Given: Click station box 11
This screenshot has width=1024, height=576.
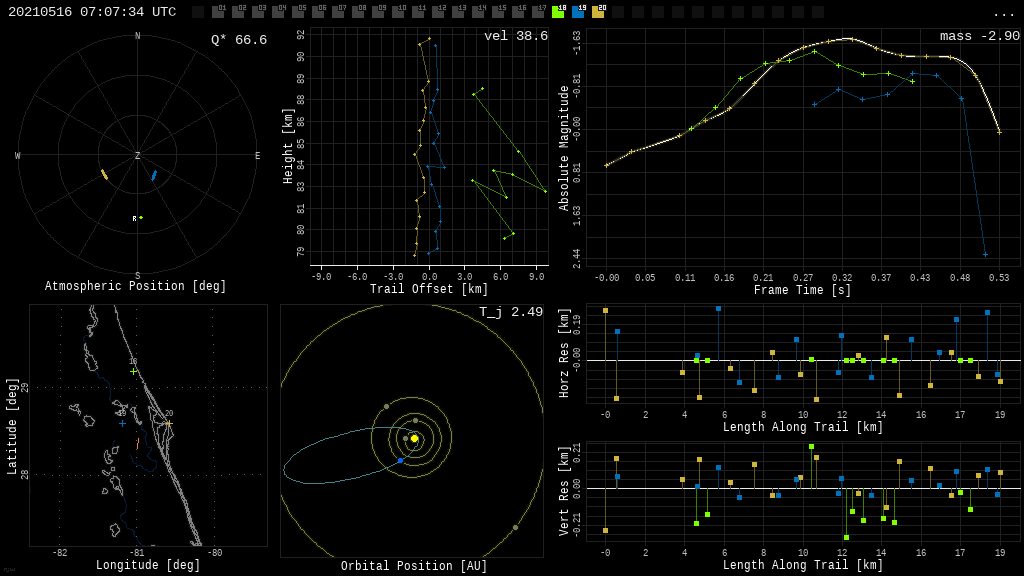Looking at the screenshot, I should pos(419,12).
